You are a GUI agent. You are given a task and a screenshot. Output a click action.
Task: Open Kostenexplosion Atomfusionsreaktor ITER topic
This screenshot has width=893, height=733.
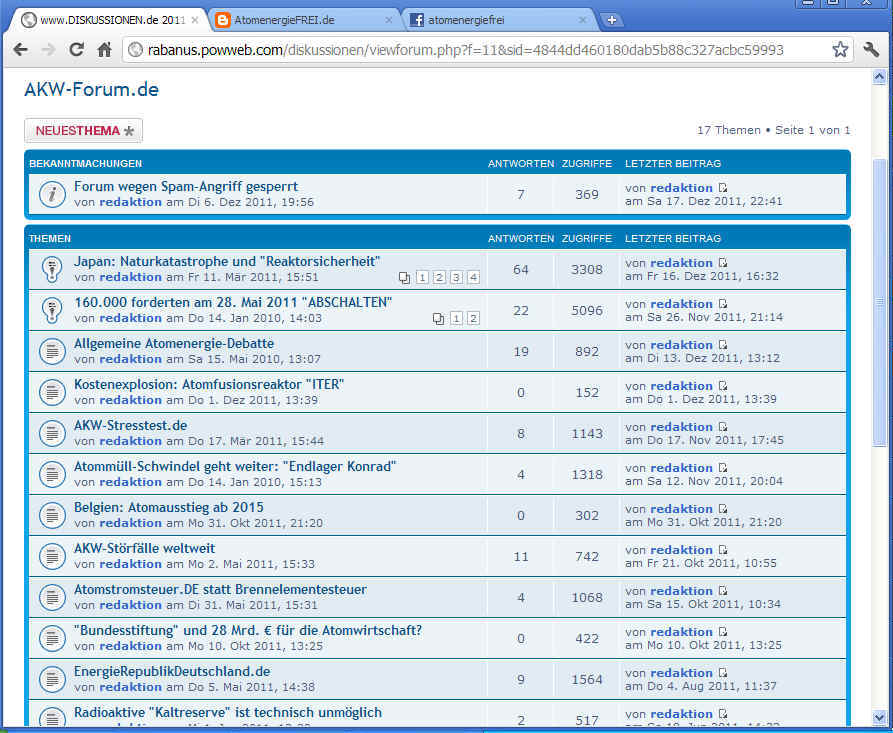click(x=209, y=384)
